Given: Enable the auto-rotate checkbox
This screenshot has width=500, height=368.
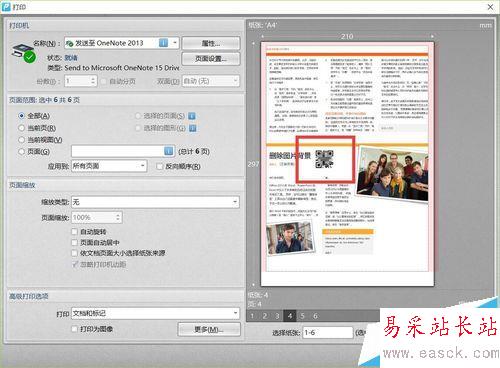Looking at the screenshot, I should pos(75,232).
